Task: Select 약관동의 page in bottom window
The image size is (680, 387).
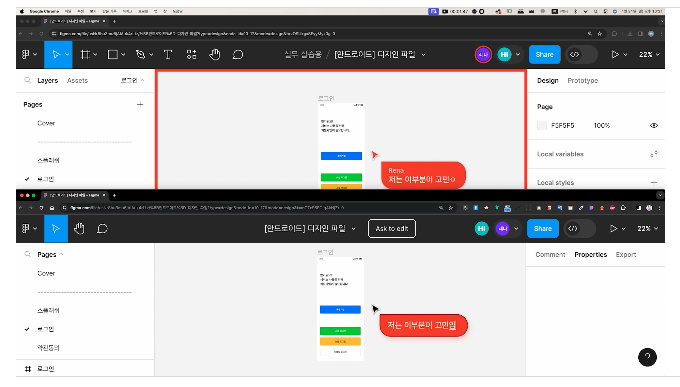Action: (x=48, y=348)
